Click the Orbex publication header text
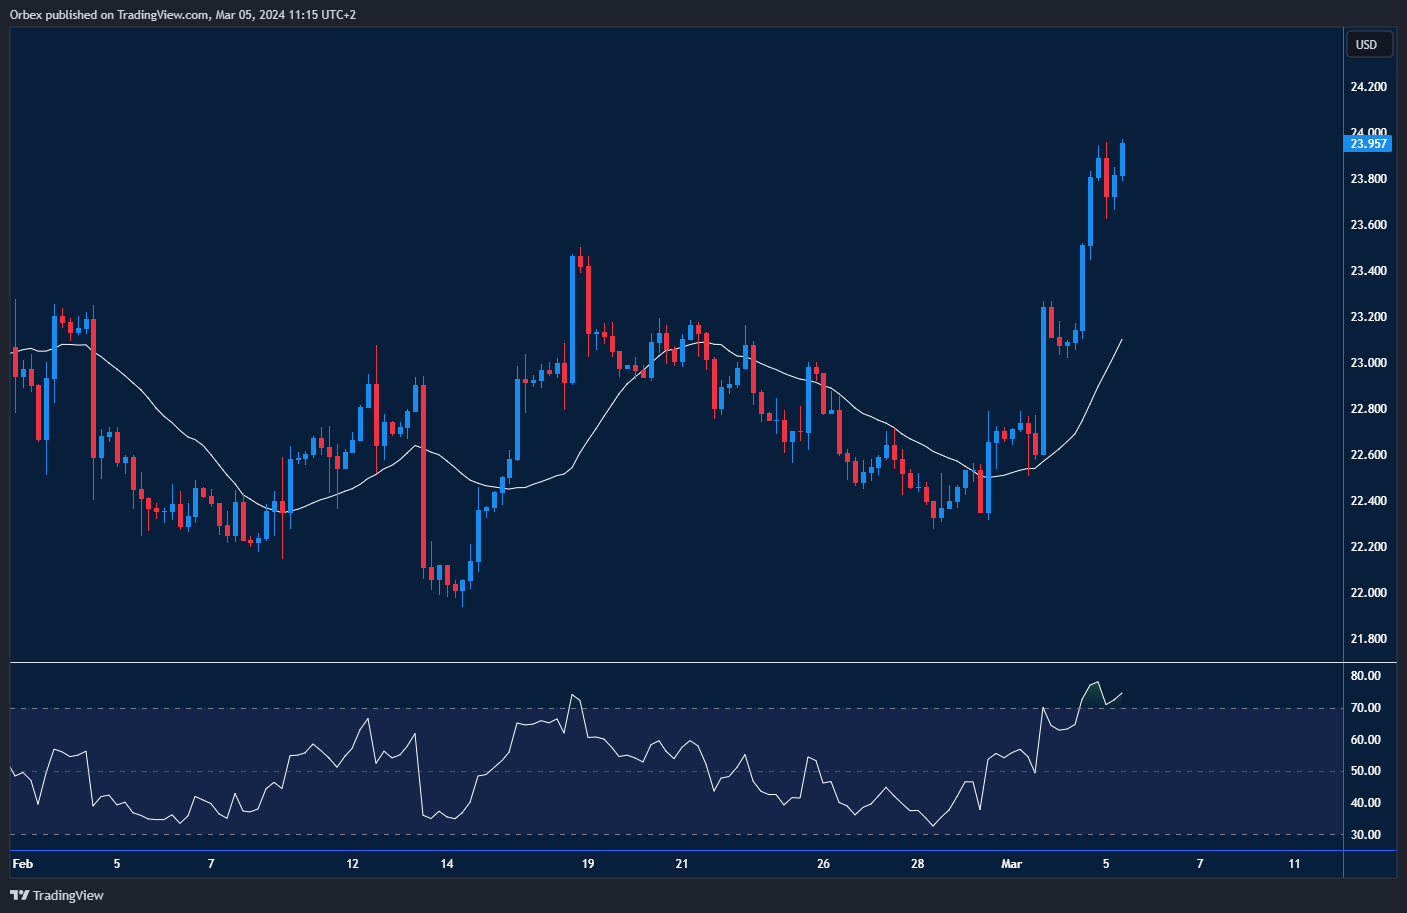The image size is (1407, 913). pyautogui.click(x=183, y=15)
